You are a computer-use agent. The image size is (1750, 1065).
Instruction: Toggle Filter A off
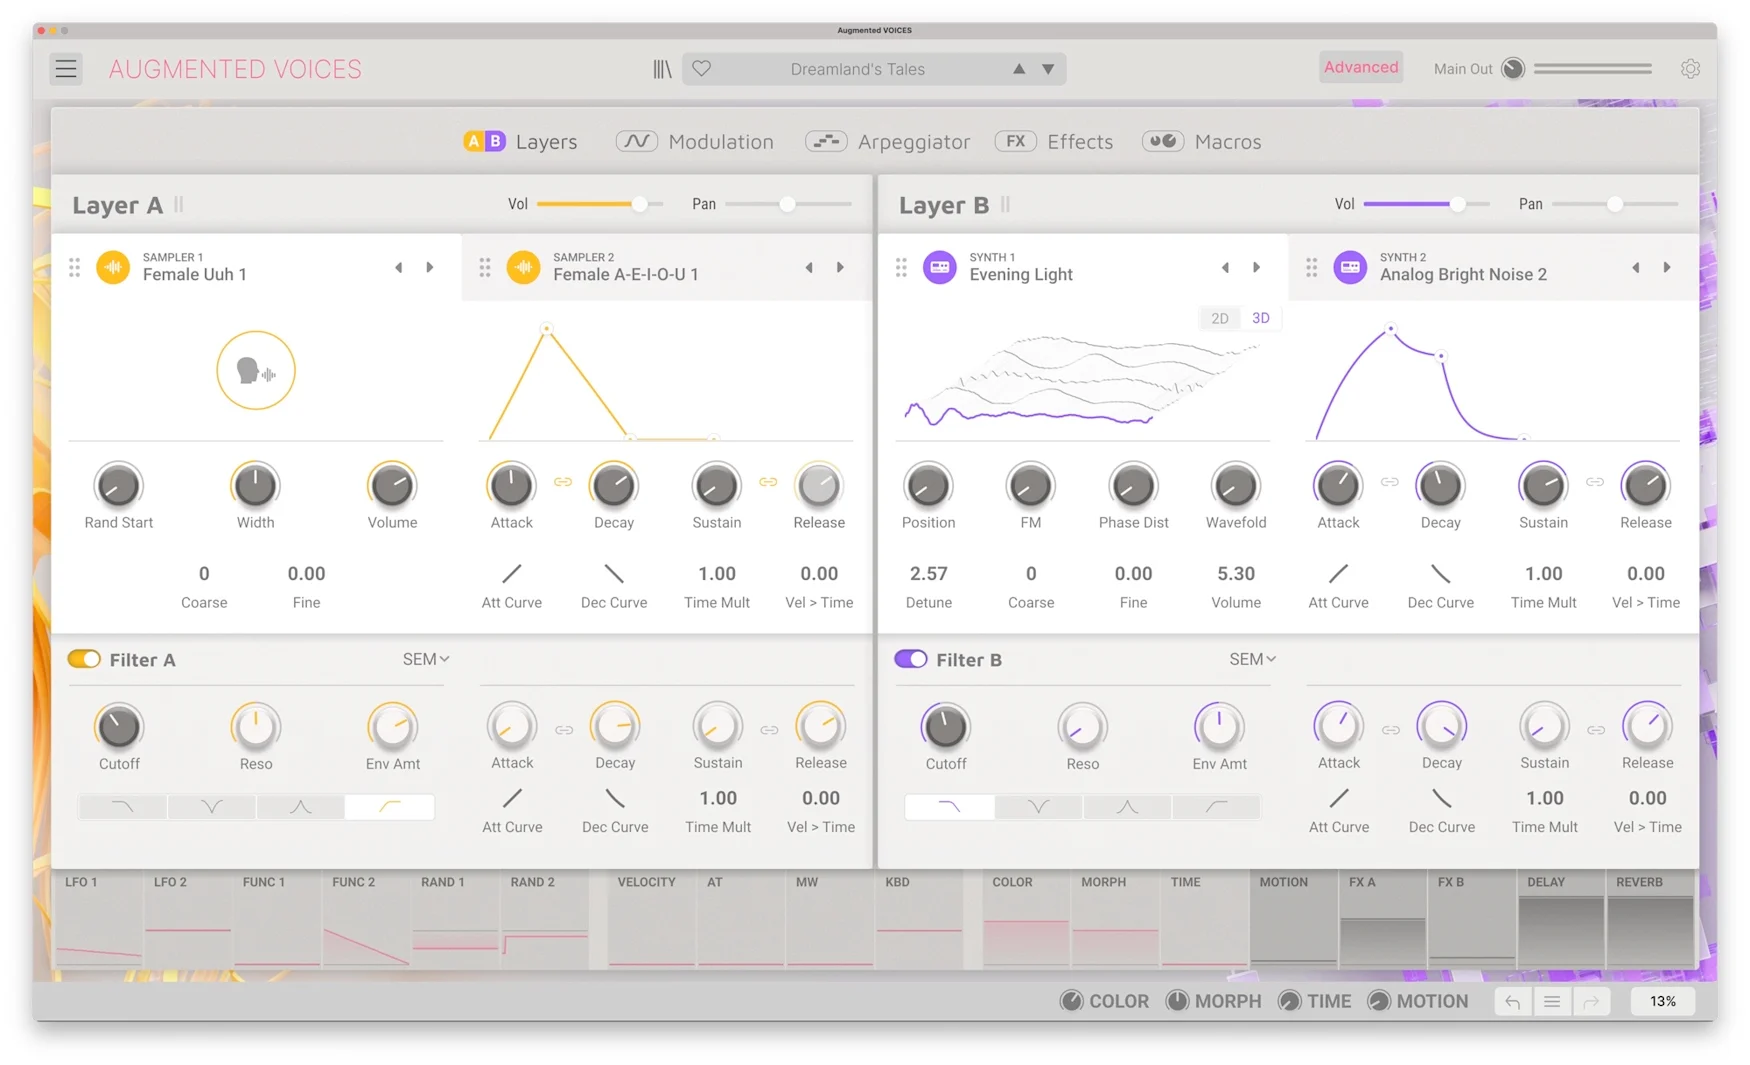pos(84,659)
